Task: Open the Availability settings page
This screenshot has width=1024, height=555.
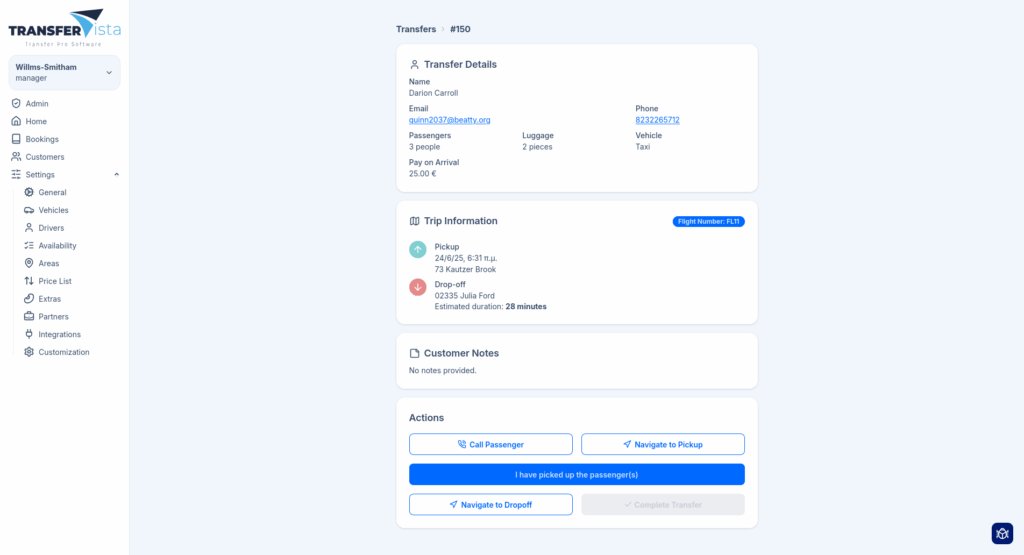Action: pos(57,246)
